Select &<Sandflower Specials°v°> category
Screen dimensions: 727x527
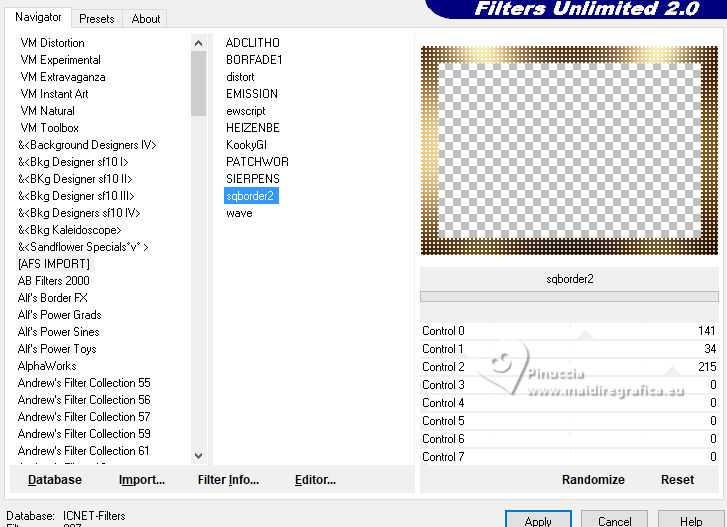pyautogui.click(x=83, y=247)
